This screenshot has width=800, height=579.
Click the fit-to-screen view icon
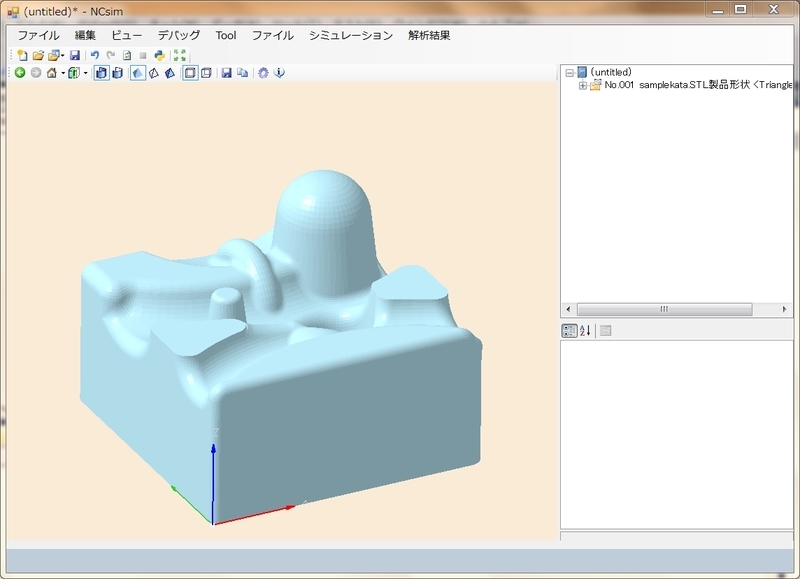pyautogui.click(x=180, y=56)
